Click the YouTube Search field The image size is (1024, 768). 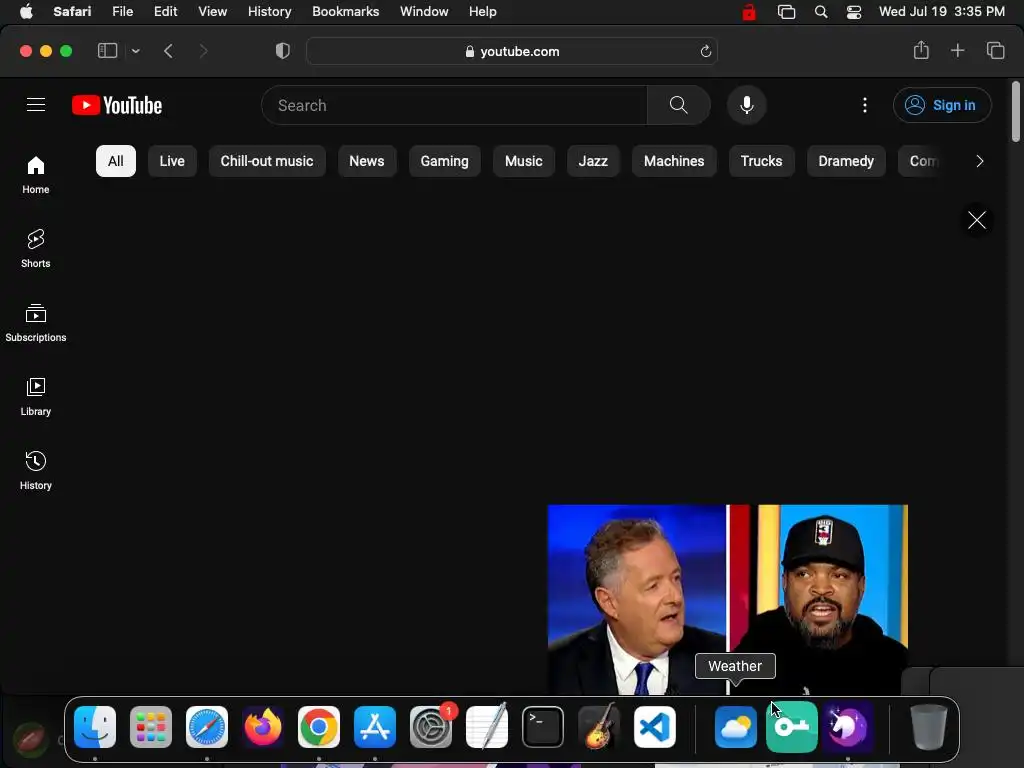click(x=455, y=105)
